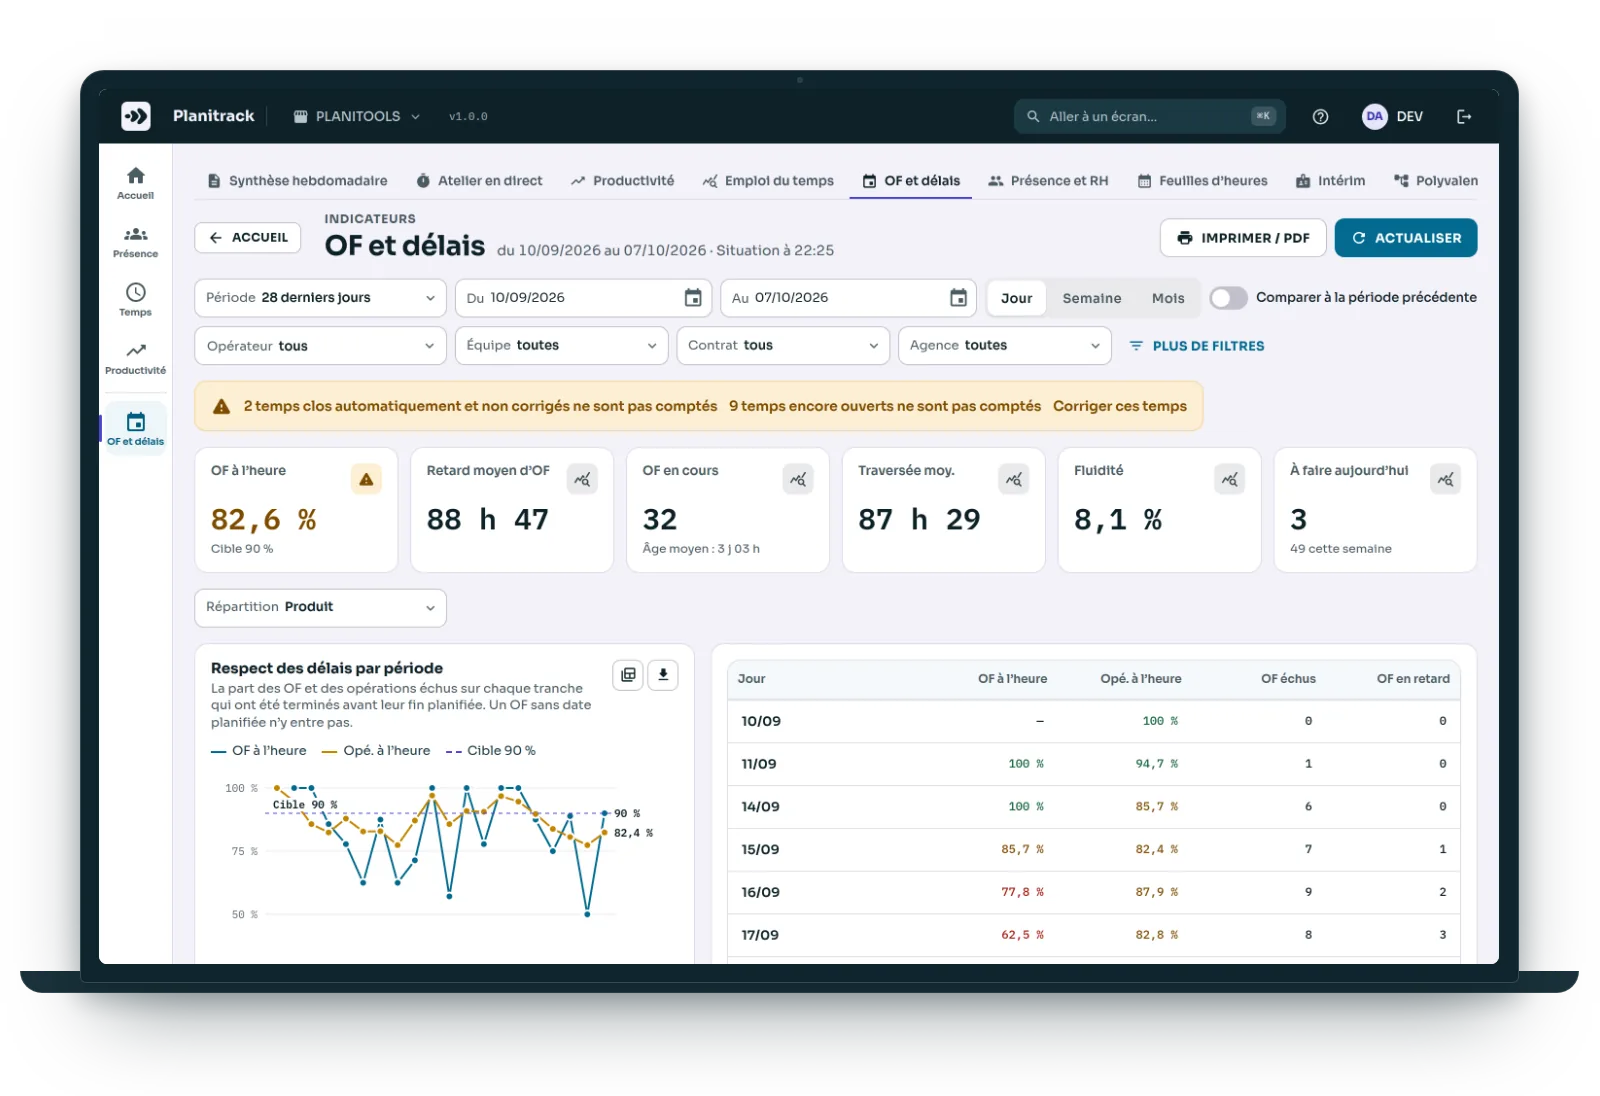Click the IMPRIMER / PDF button
The width and height of the screenshot is (1600, 1096).
click(1243, 238)
